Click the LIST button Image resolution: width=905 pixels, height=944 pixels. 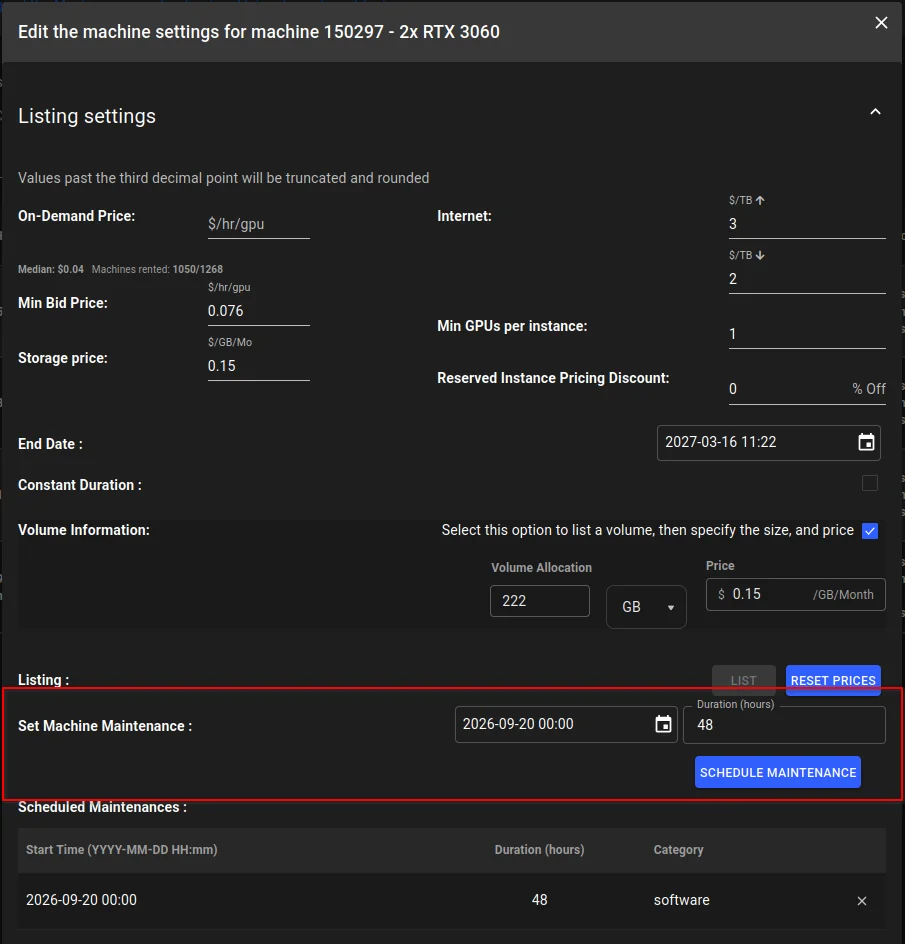(x=744, y=680)
